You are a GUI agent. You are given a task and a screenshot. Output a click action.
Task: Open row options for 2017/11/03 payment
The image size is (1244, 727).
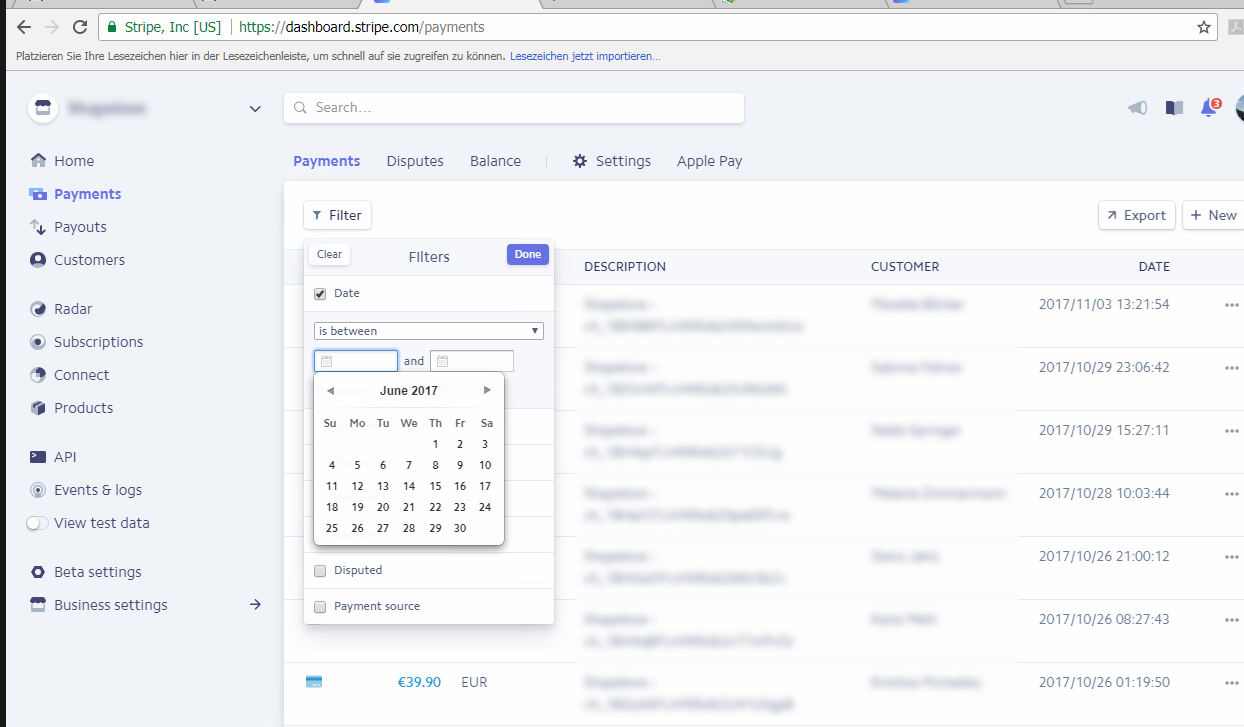coord(1231,305)
